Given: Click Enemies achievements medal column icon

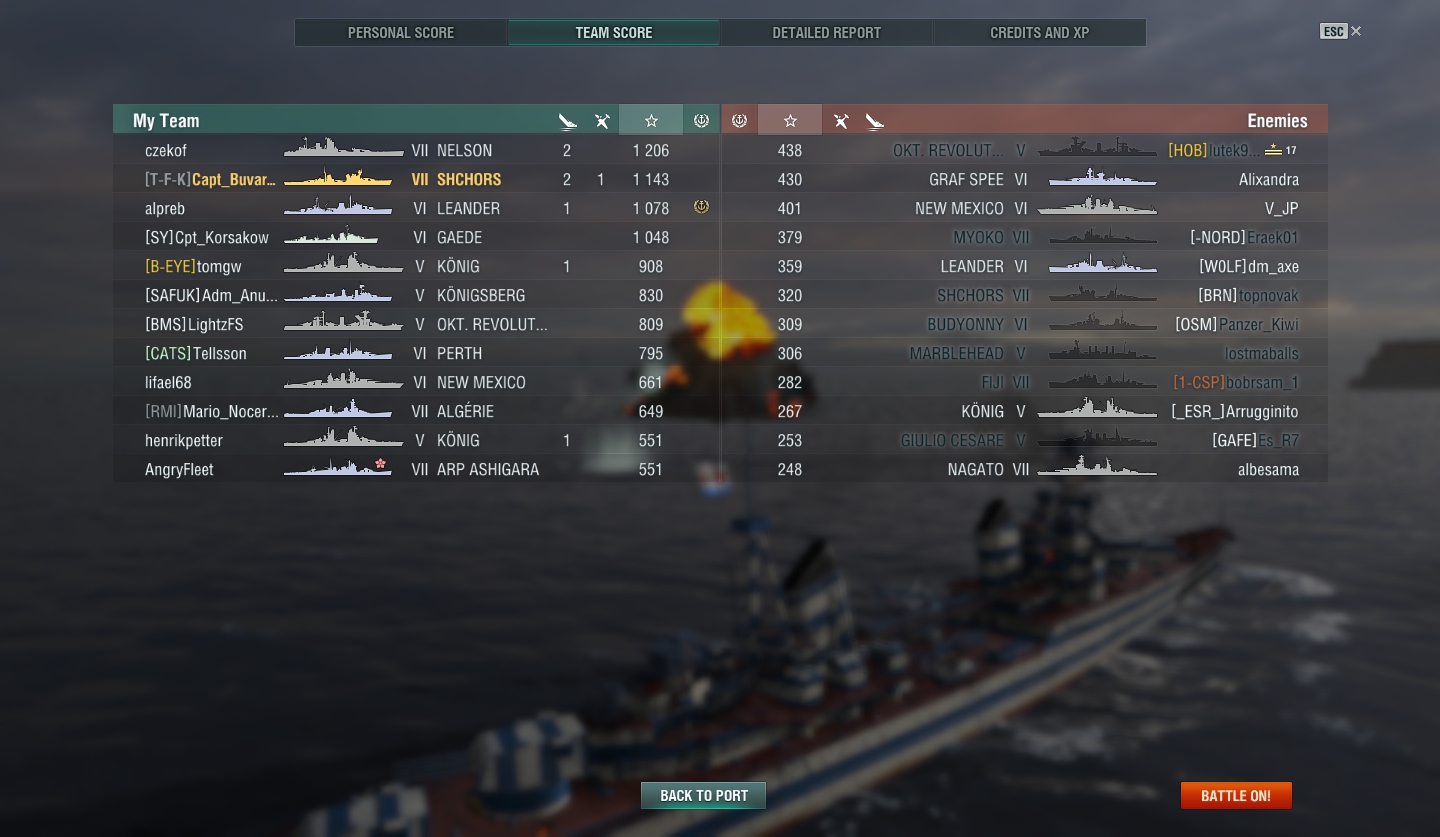Looking at the screenshot, I should coord(740,120).
